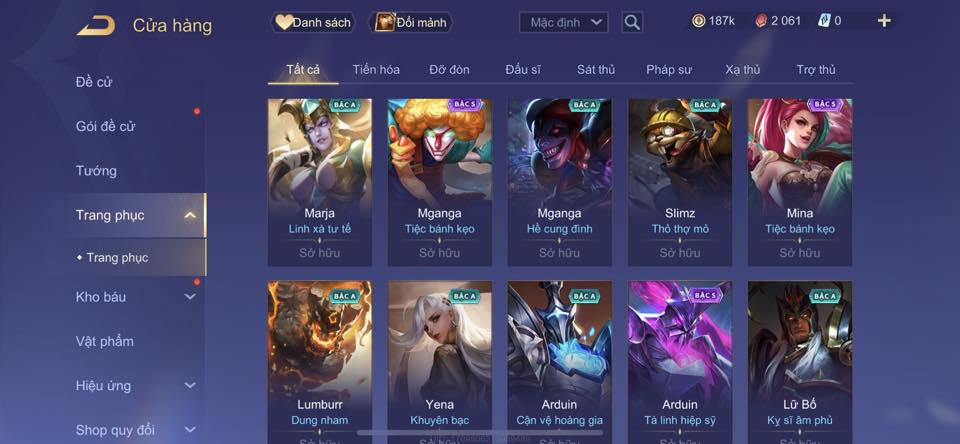The height and width of the screenshot is (444, 960).
Task: Click the golden back arrow icon
Action: (96, 26)
